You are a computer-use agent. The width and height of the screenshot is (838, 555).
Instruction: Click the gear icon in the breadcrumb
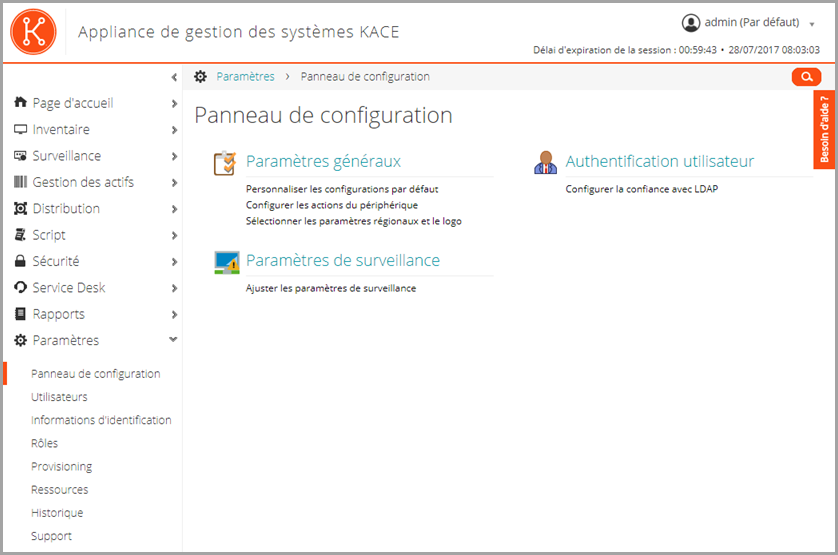(200, 76)
